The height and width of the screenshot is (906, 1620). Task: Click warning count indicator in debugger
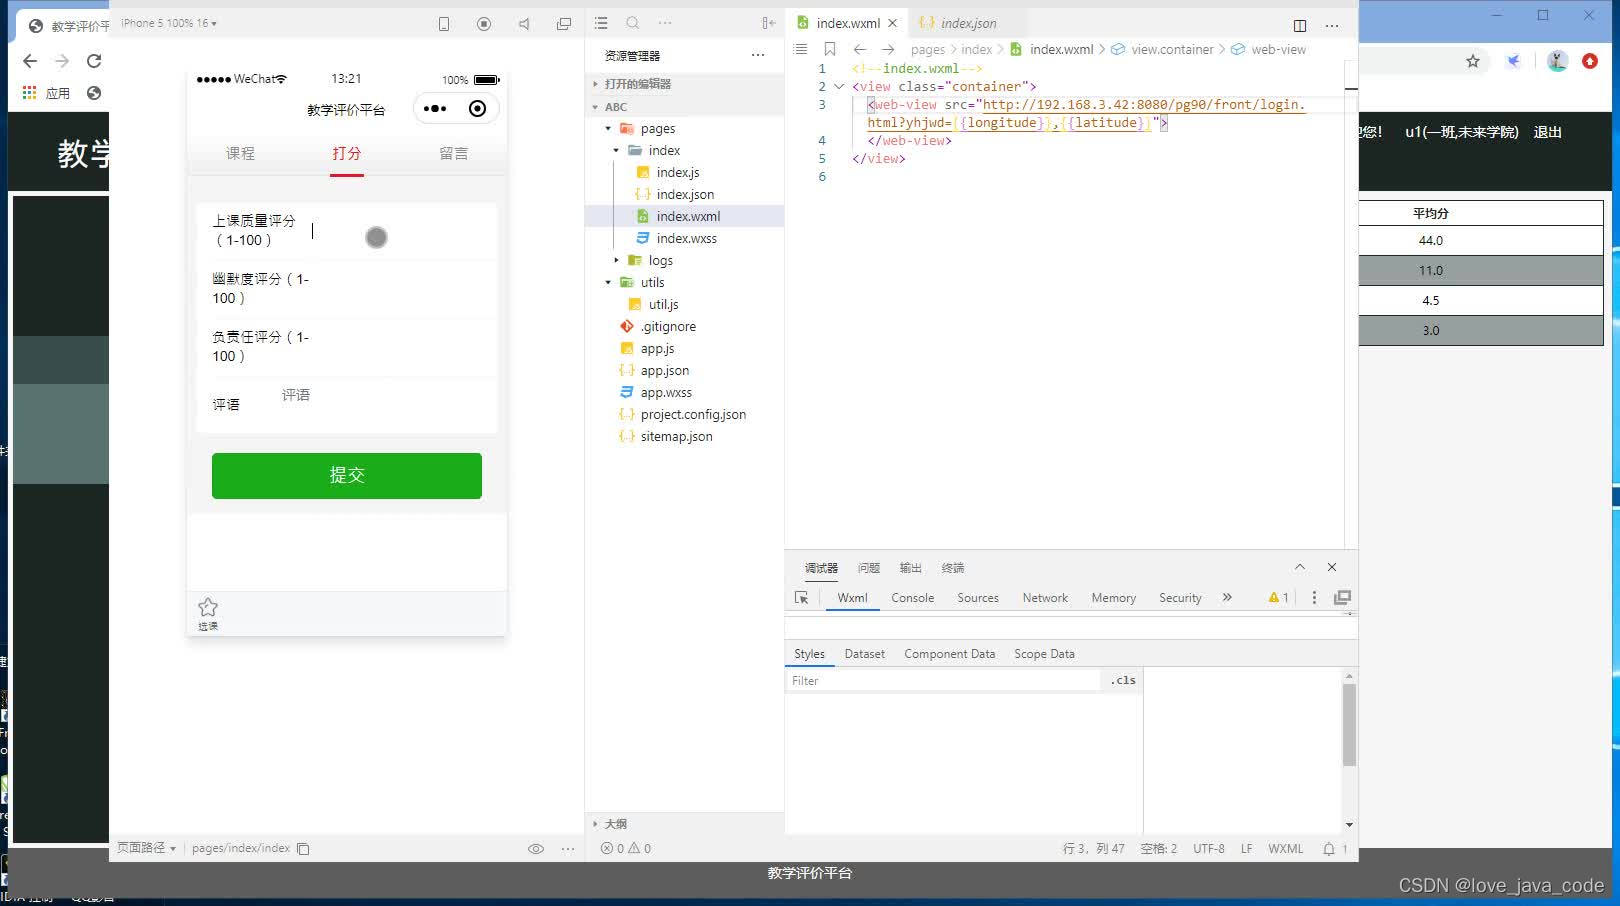tap(1279, 597)
